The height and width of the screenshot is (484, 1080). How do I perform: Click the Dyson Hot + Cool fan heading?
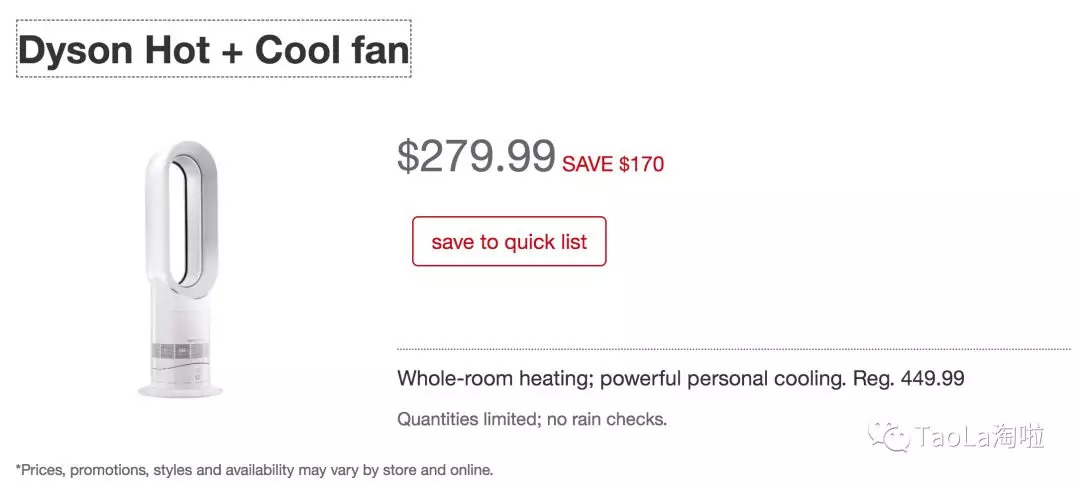coord(214,50)
